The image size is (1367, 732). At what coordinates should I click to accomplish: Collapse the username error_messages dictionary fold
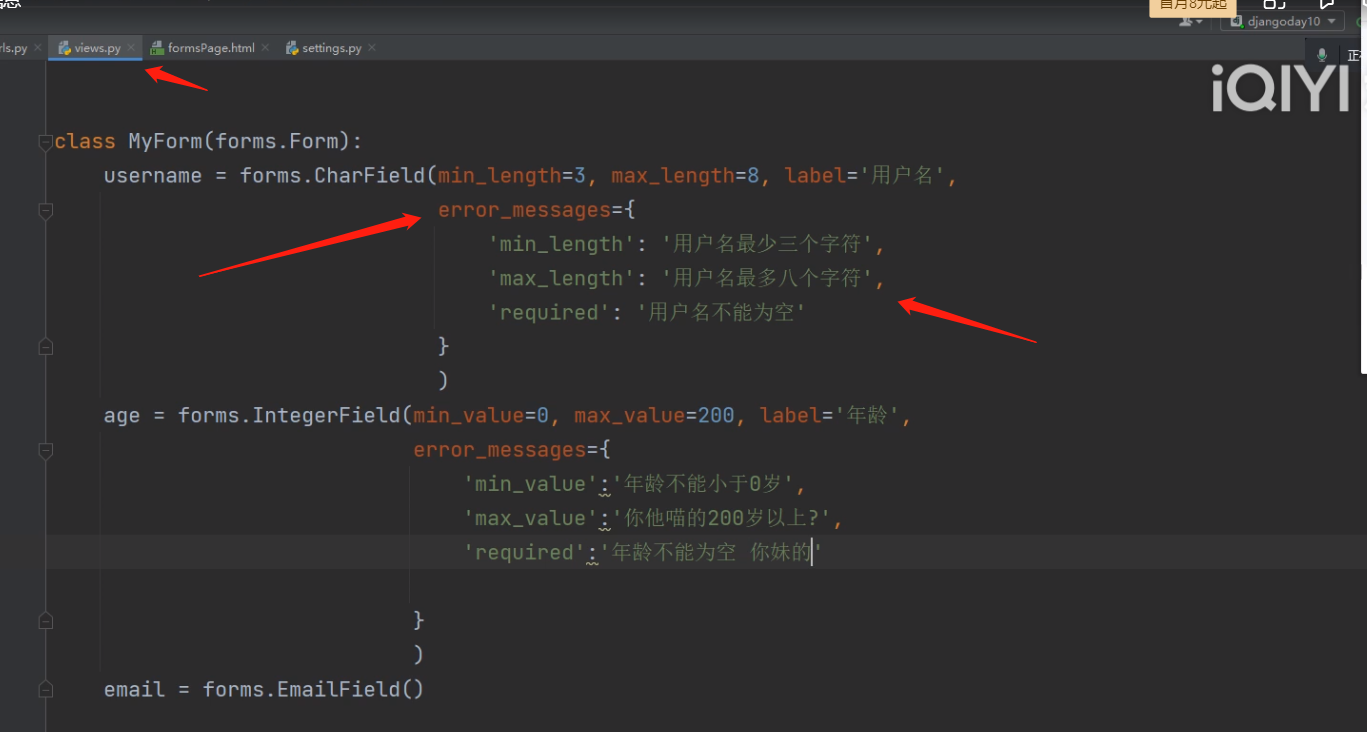[x=45, y=210]
